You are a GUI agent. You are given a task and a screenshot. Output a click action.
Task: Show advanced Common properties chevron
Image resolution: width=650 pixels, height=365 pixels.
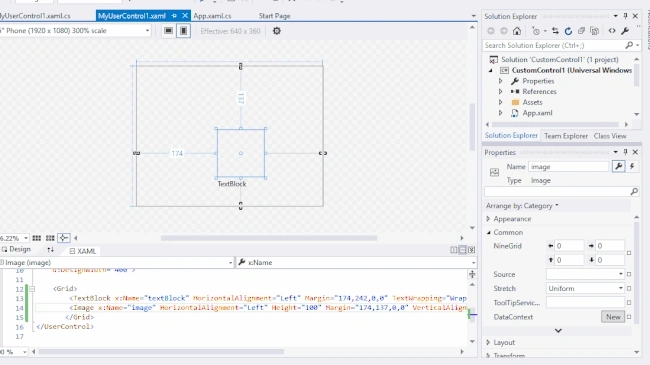point(558,331)
